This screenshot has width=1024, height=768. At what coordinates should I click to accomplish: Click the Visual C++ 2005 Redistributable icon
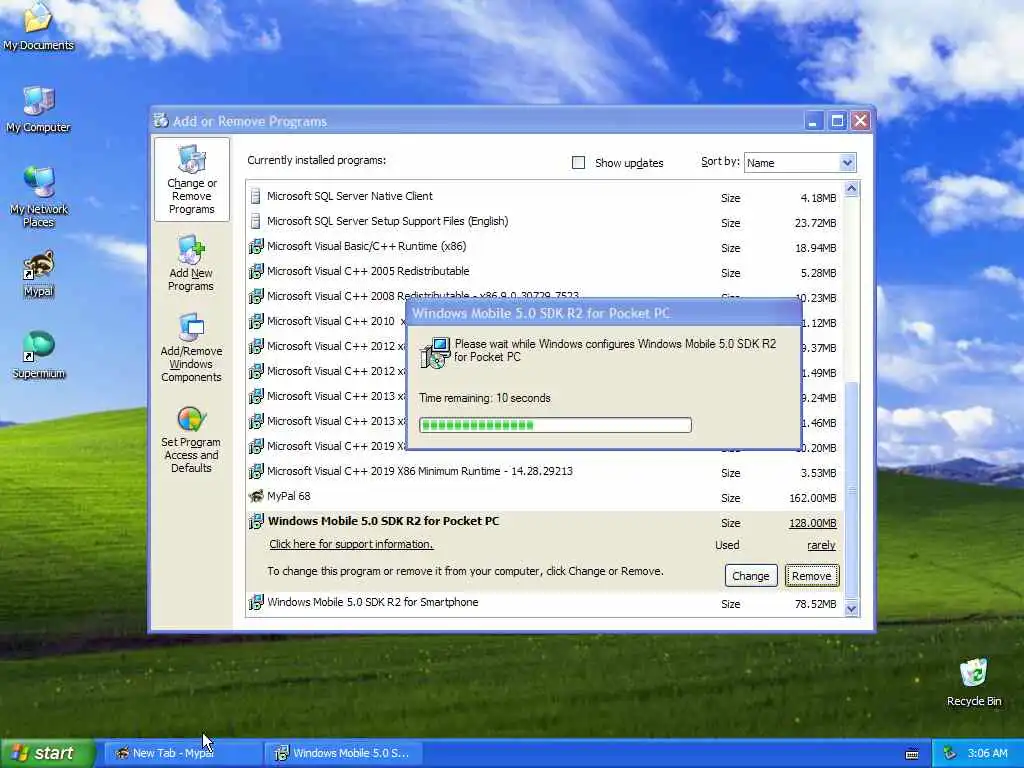tap(256, 271)
